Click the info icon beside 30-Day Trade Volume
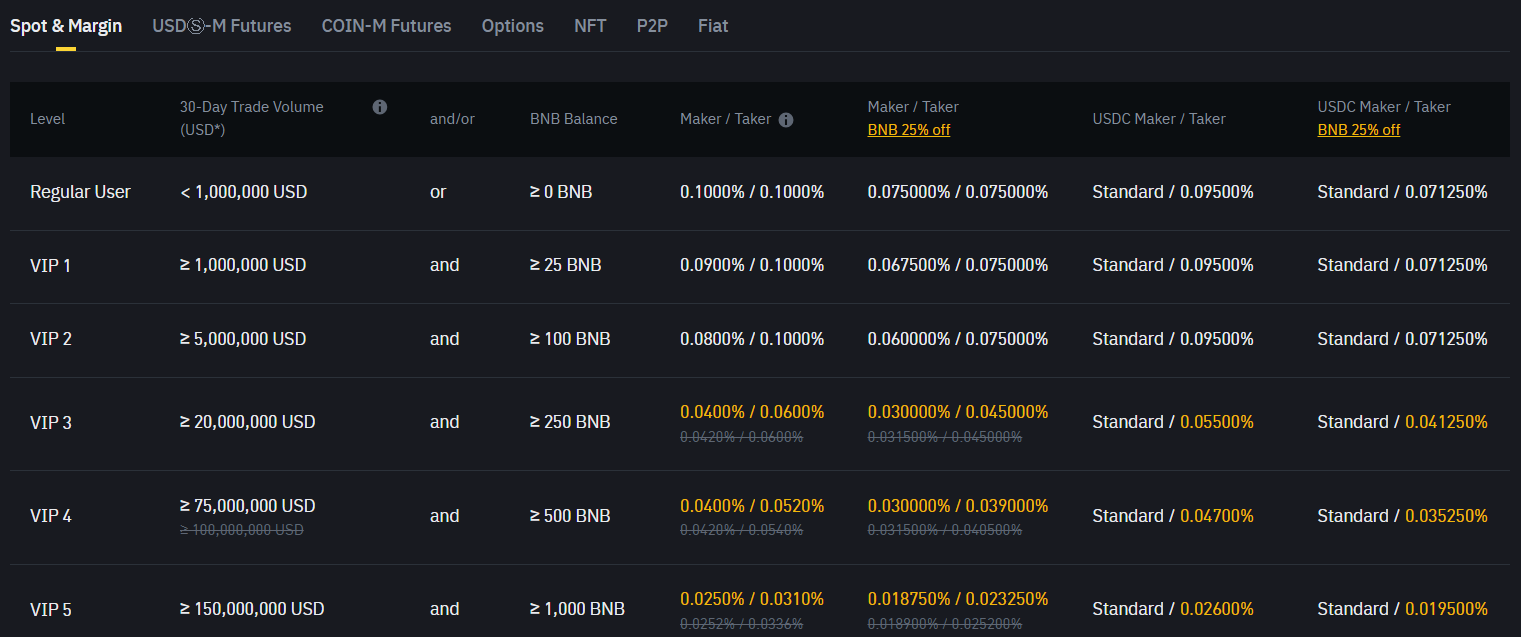This screenshot has height=637, width=1521. (380, 106)
